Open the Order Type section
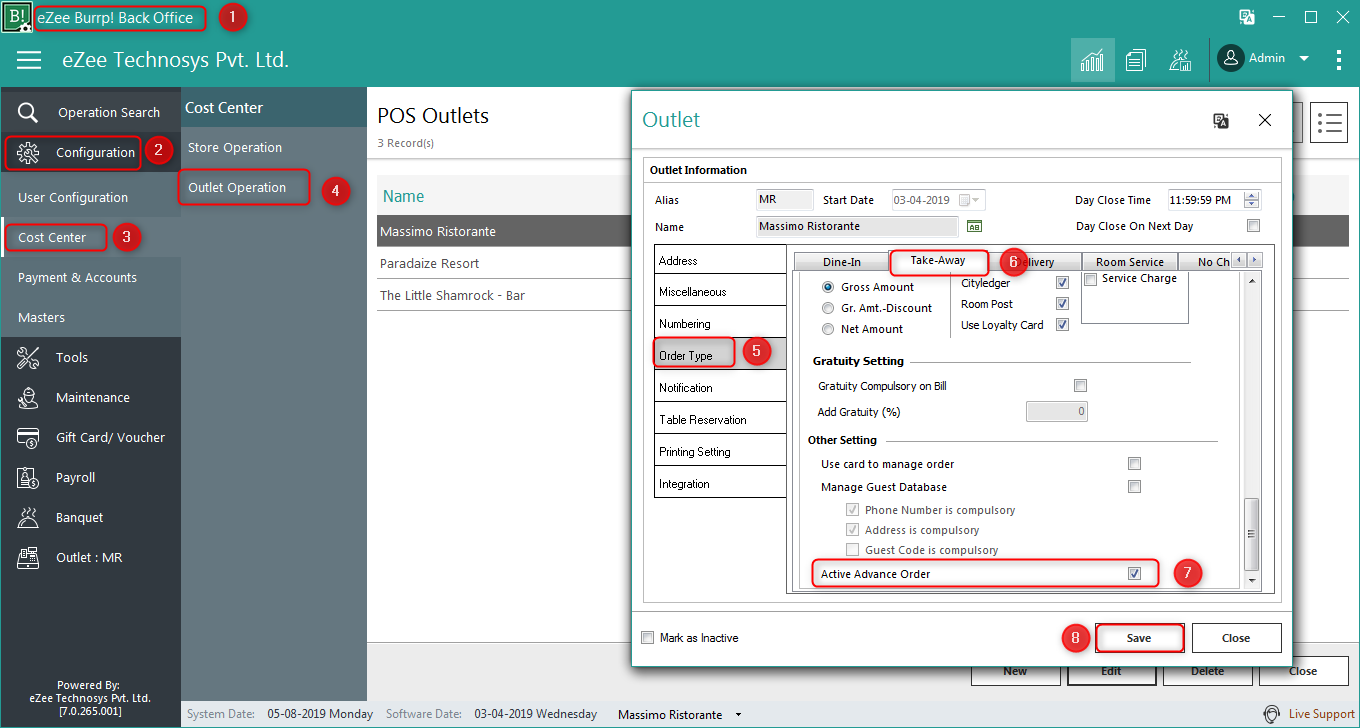 (720, 355)
